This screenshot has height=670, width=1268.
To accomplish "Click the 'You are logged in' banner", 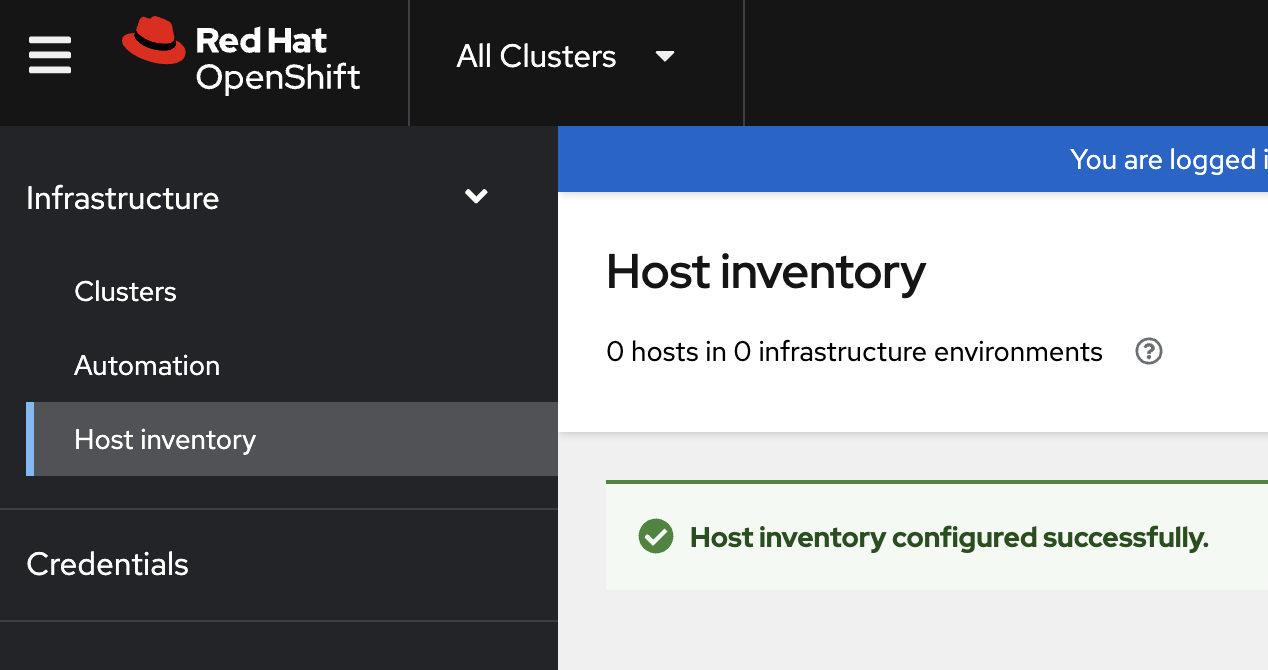I will click(x=1160, y=159).
